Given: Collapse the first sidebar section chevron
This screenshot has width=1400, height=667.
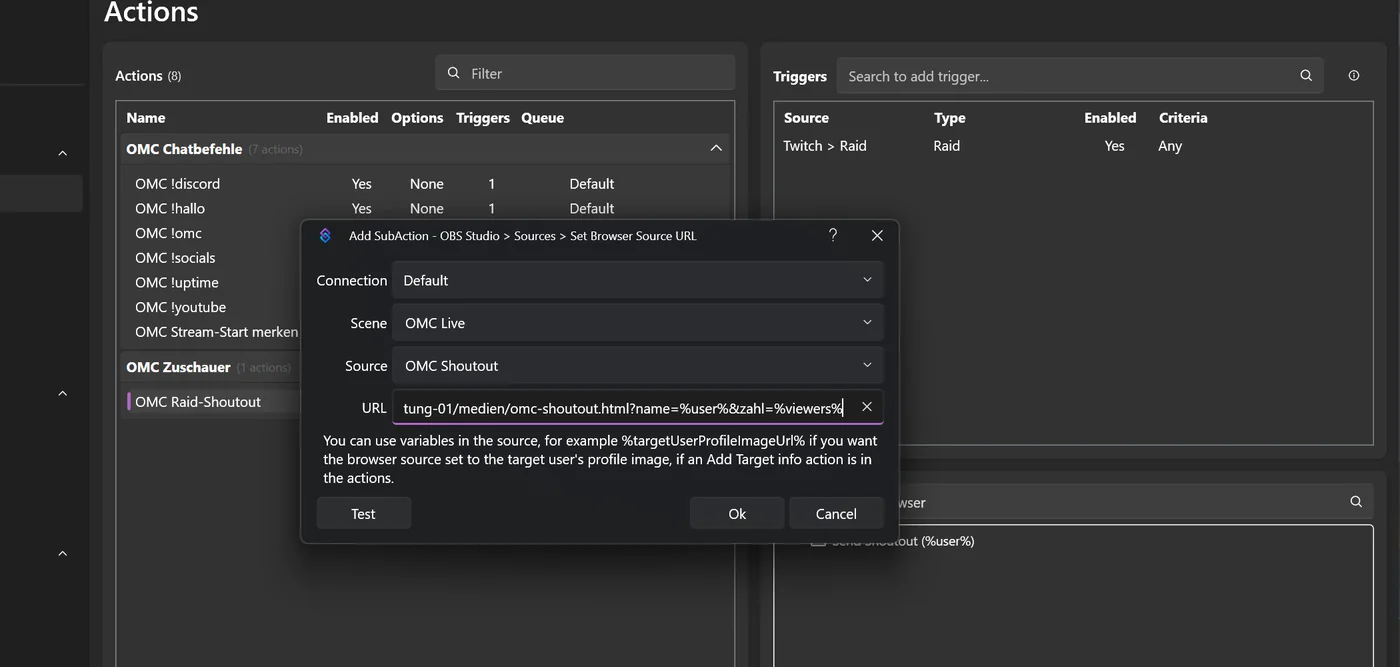Looking at the screenshot, I should pos(62,153).
